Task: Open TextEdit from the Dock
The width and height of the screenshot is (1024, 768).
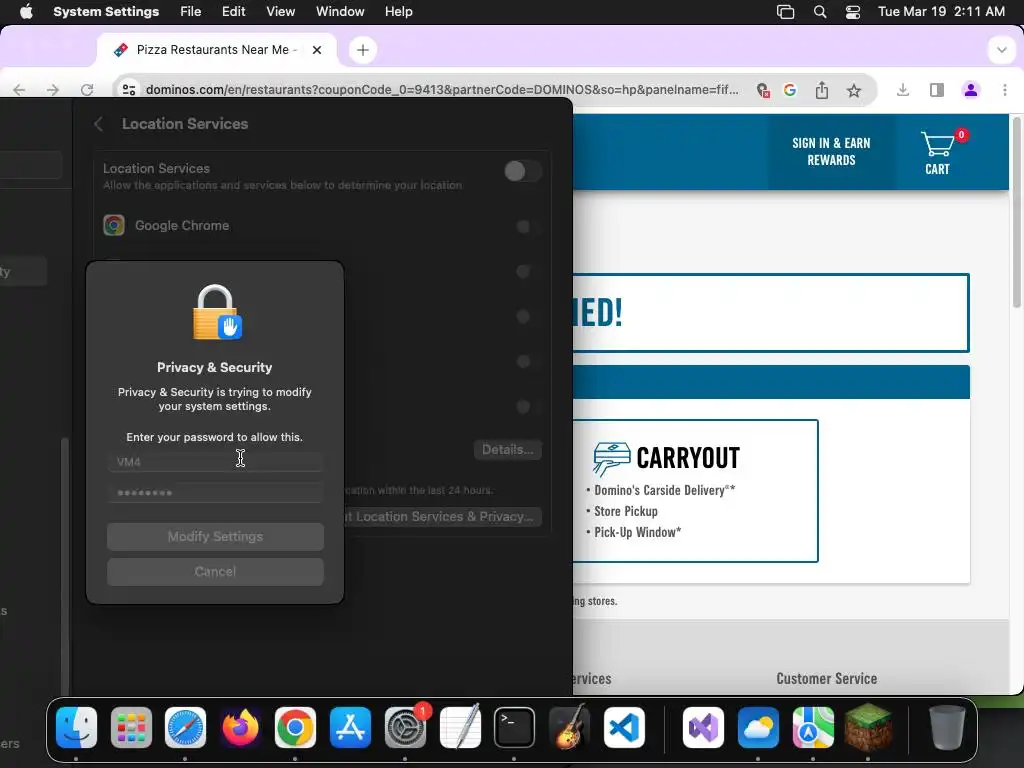Action: click(x=460, y=728)
